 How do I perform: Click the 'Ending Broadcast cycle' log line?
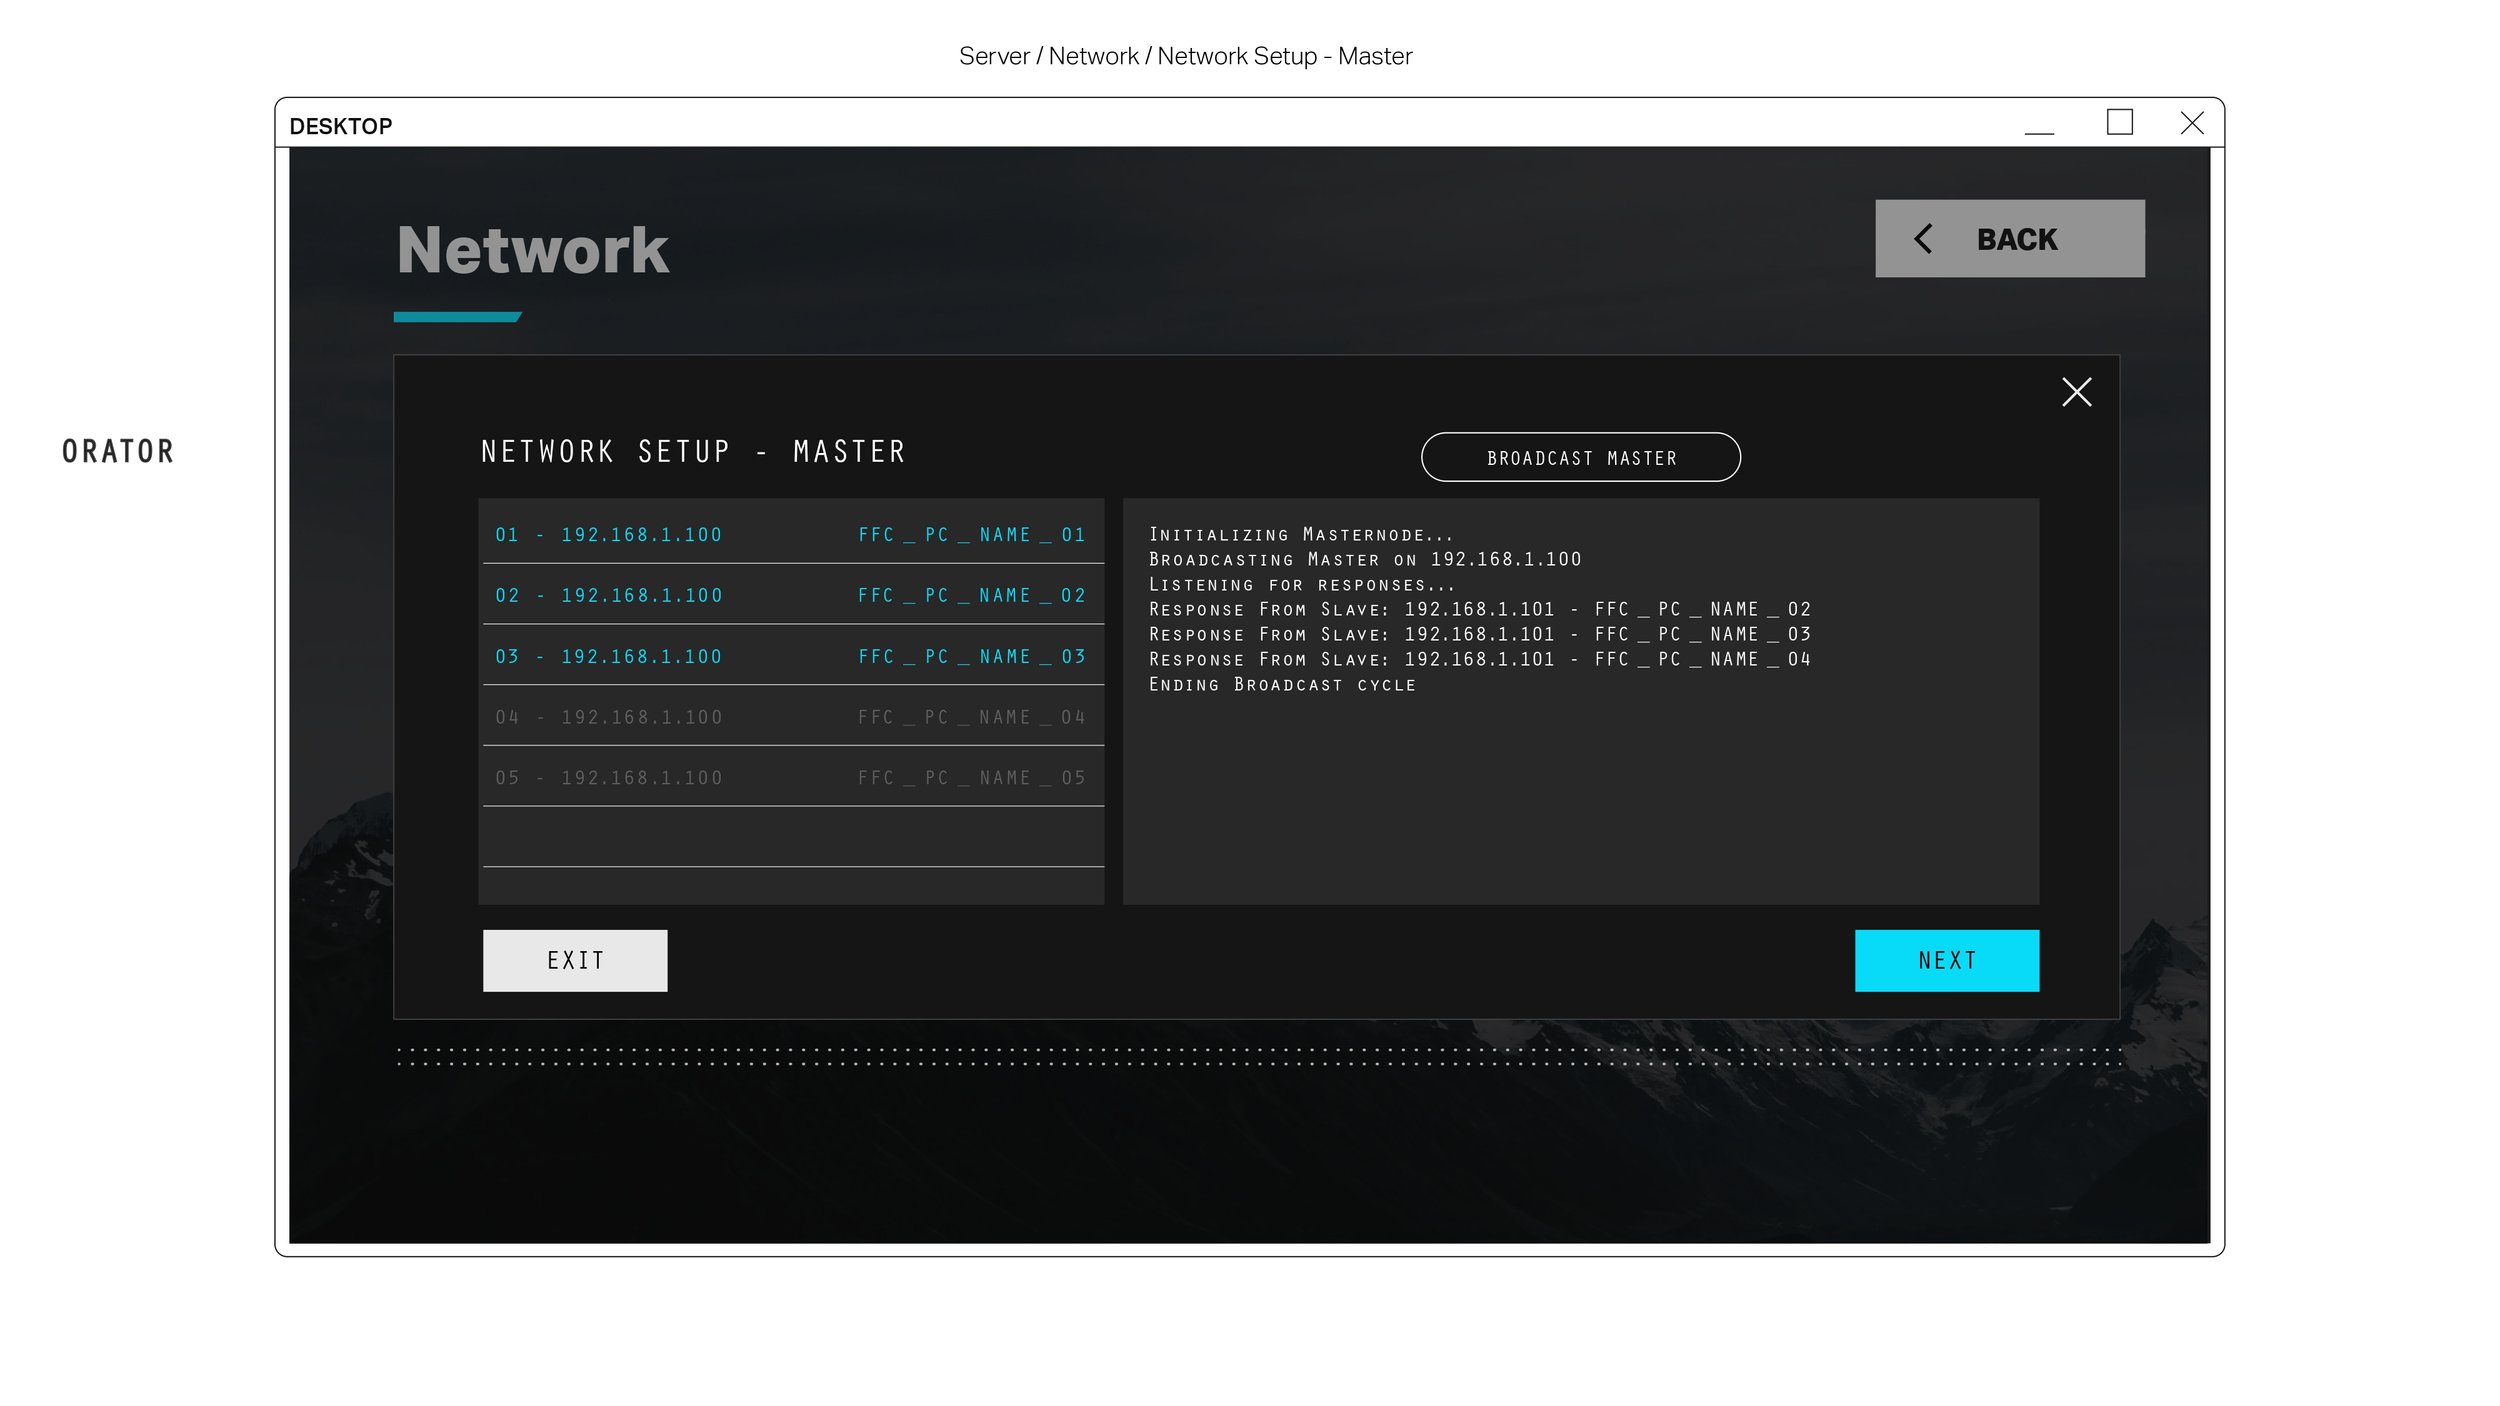(1282, 685)
